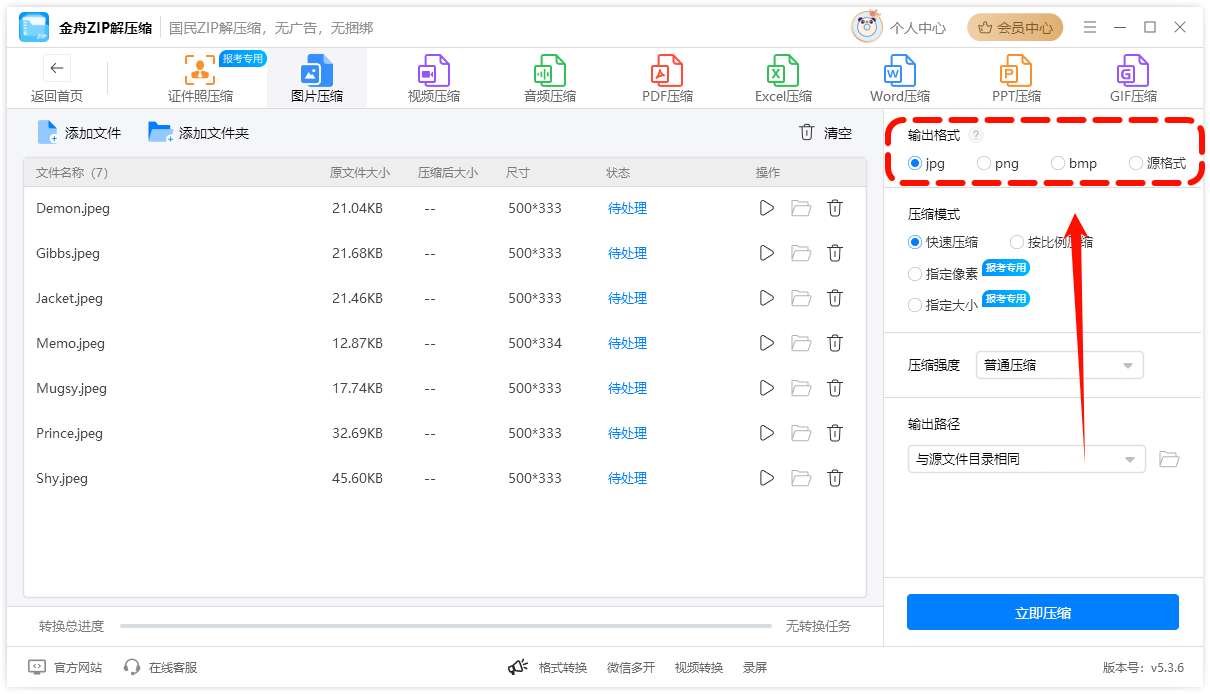Click the 立即压缩 button
Image resolution: width=1210 pixels, height=694 pixels.
(1043, 612)
